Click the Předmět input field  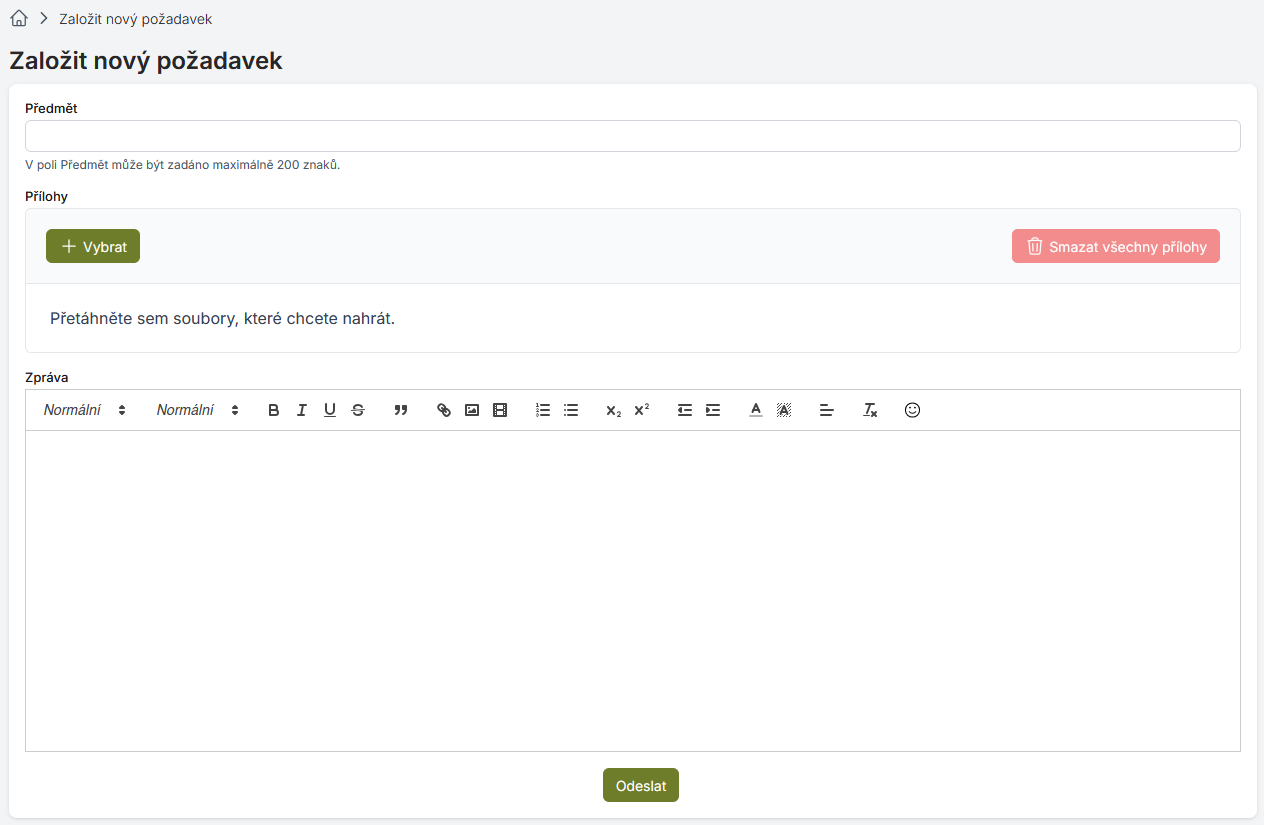[632, 136]
